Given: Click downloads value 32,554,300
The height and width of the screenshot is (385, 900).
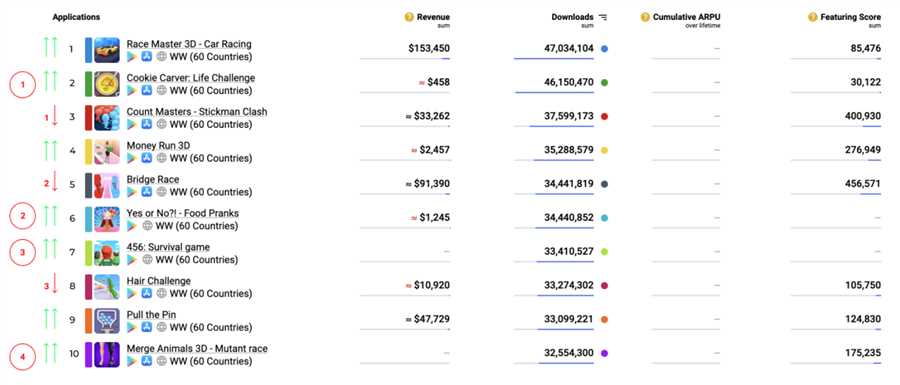Looking at the screenshot, I should [569, 353].
